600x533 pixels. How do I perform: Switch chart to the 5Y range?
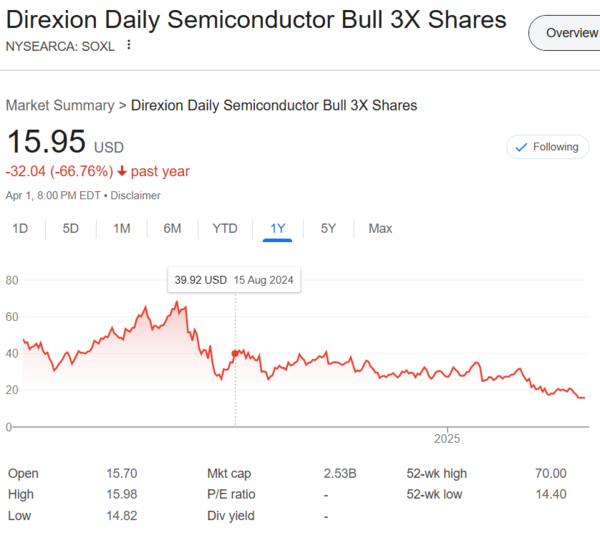(328, 228)
